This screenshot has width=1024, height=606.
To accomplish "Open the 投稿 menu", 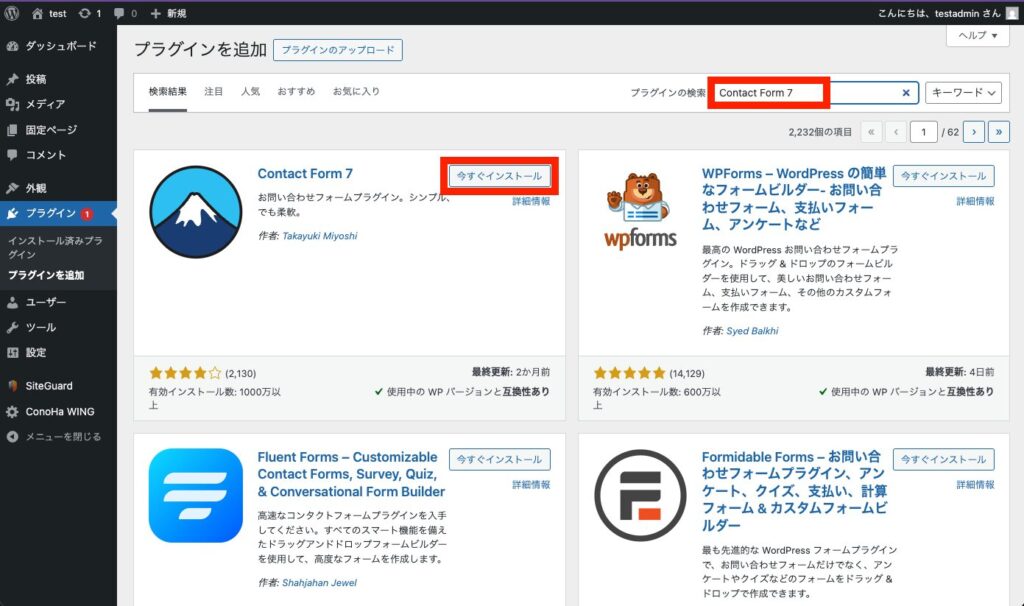I will (58, 79).
